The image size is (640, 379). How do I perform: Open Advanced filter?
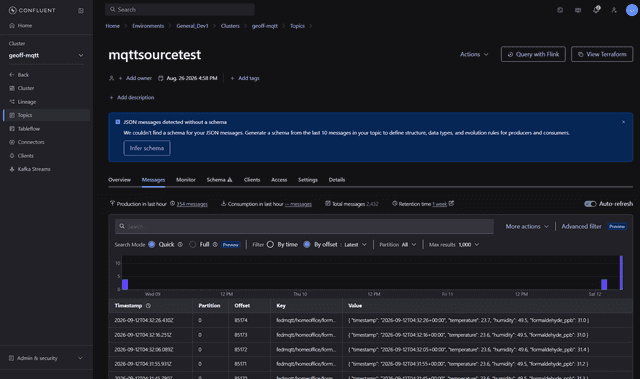coord(581,226)
